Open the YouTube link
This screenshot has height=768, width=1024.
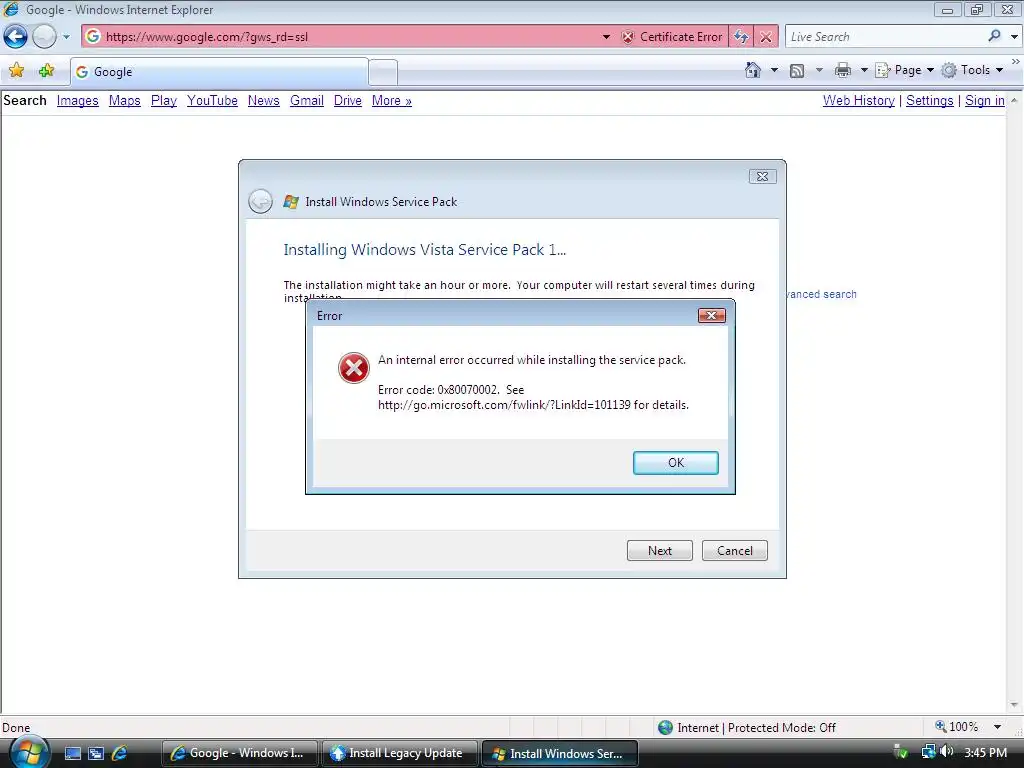click(x=212, y=101)
